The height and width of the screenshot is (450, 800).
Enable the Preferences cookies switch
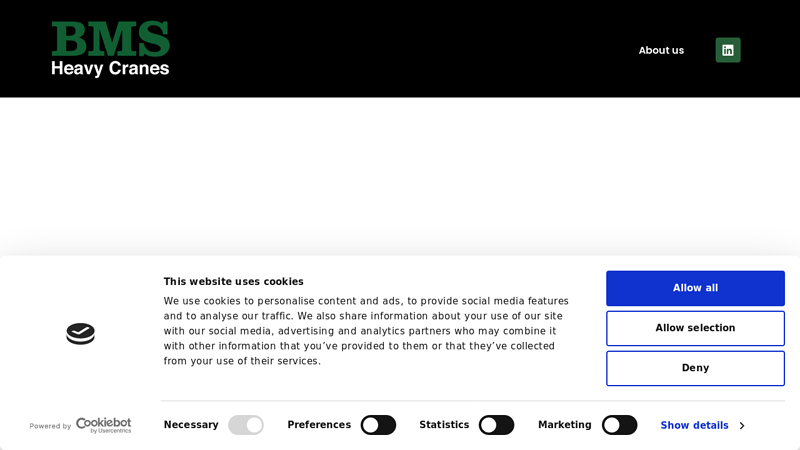[x=378, y=425]
